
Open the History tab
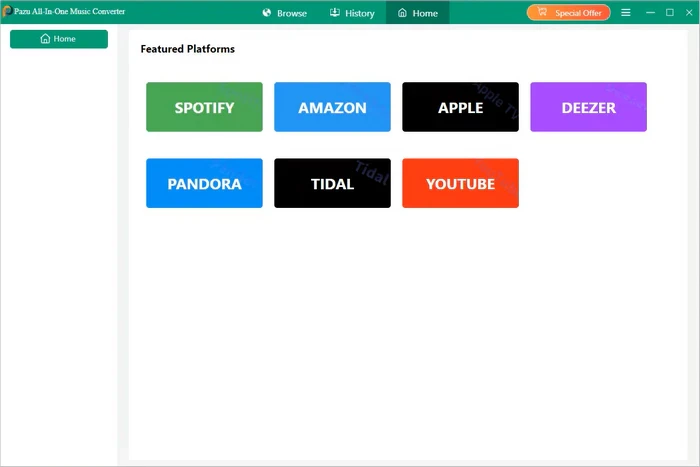coord(352,13)
